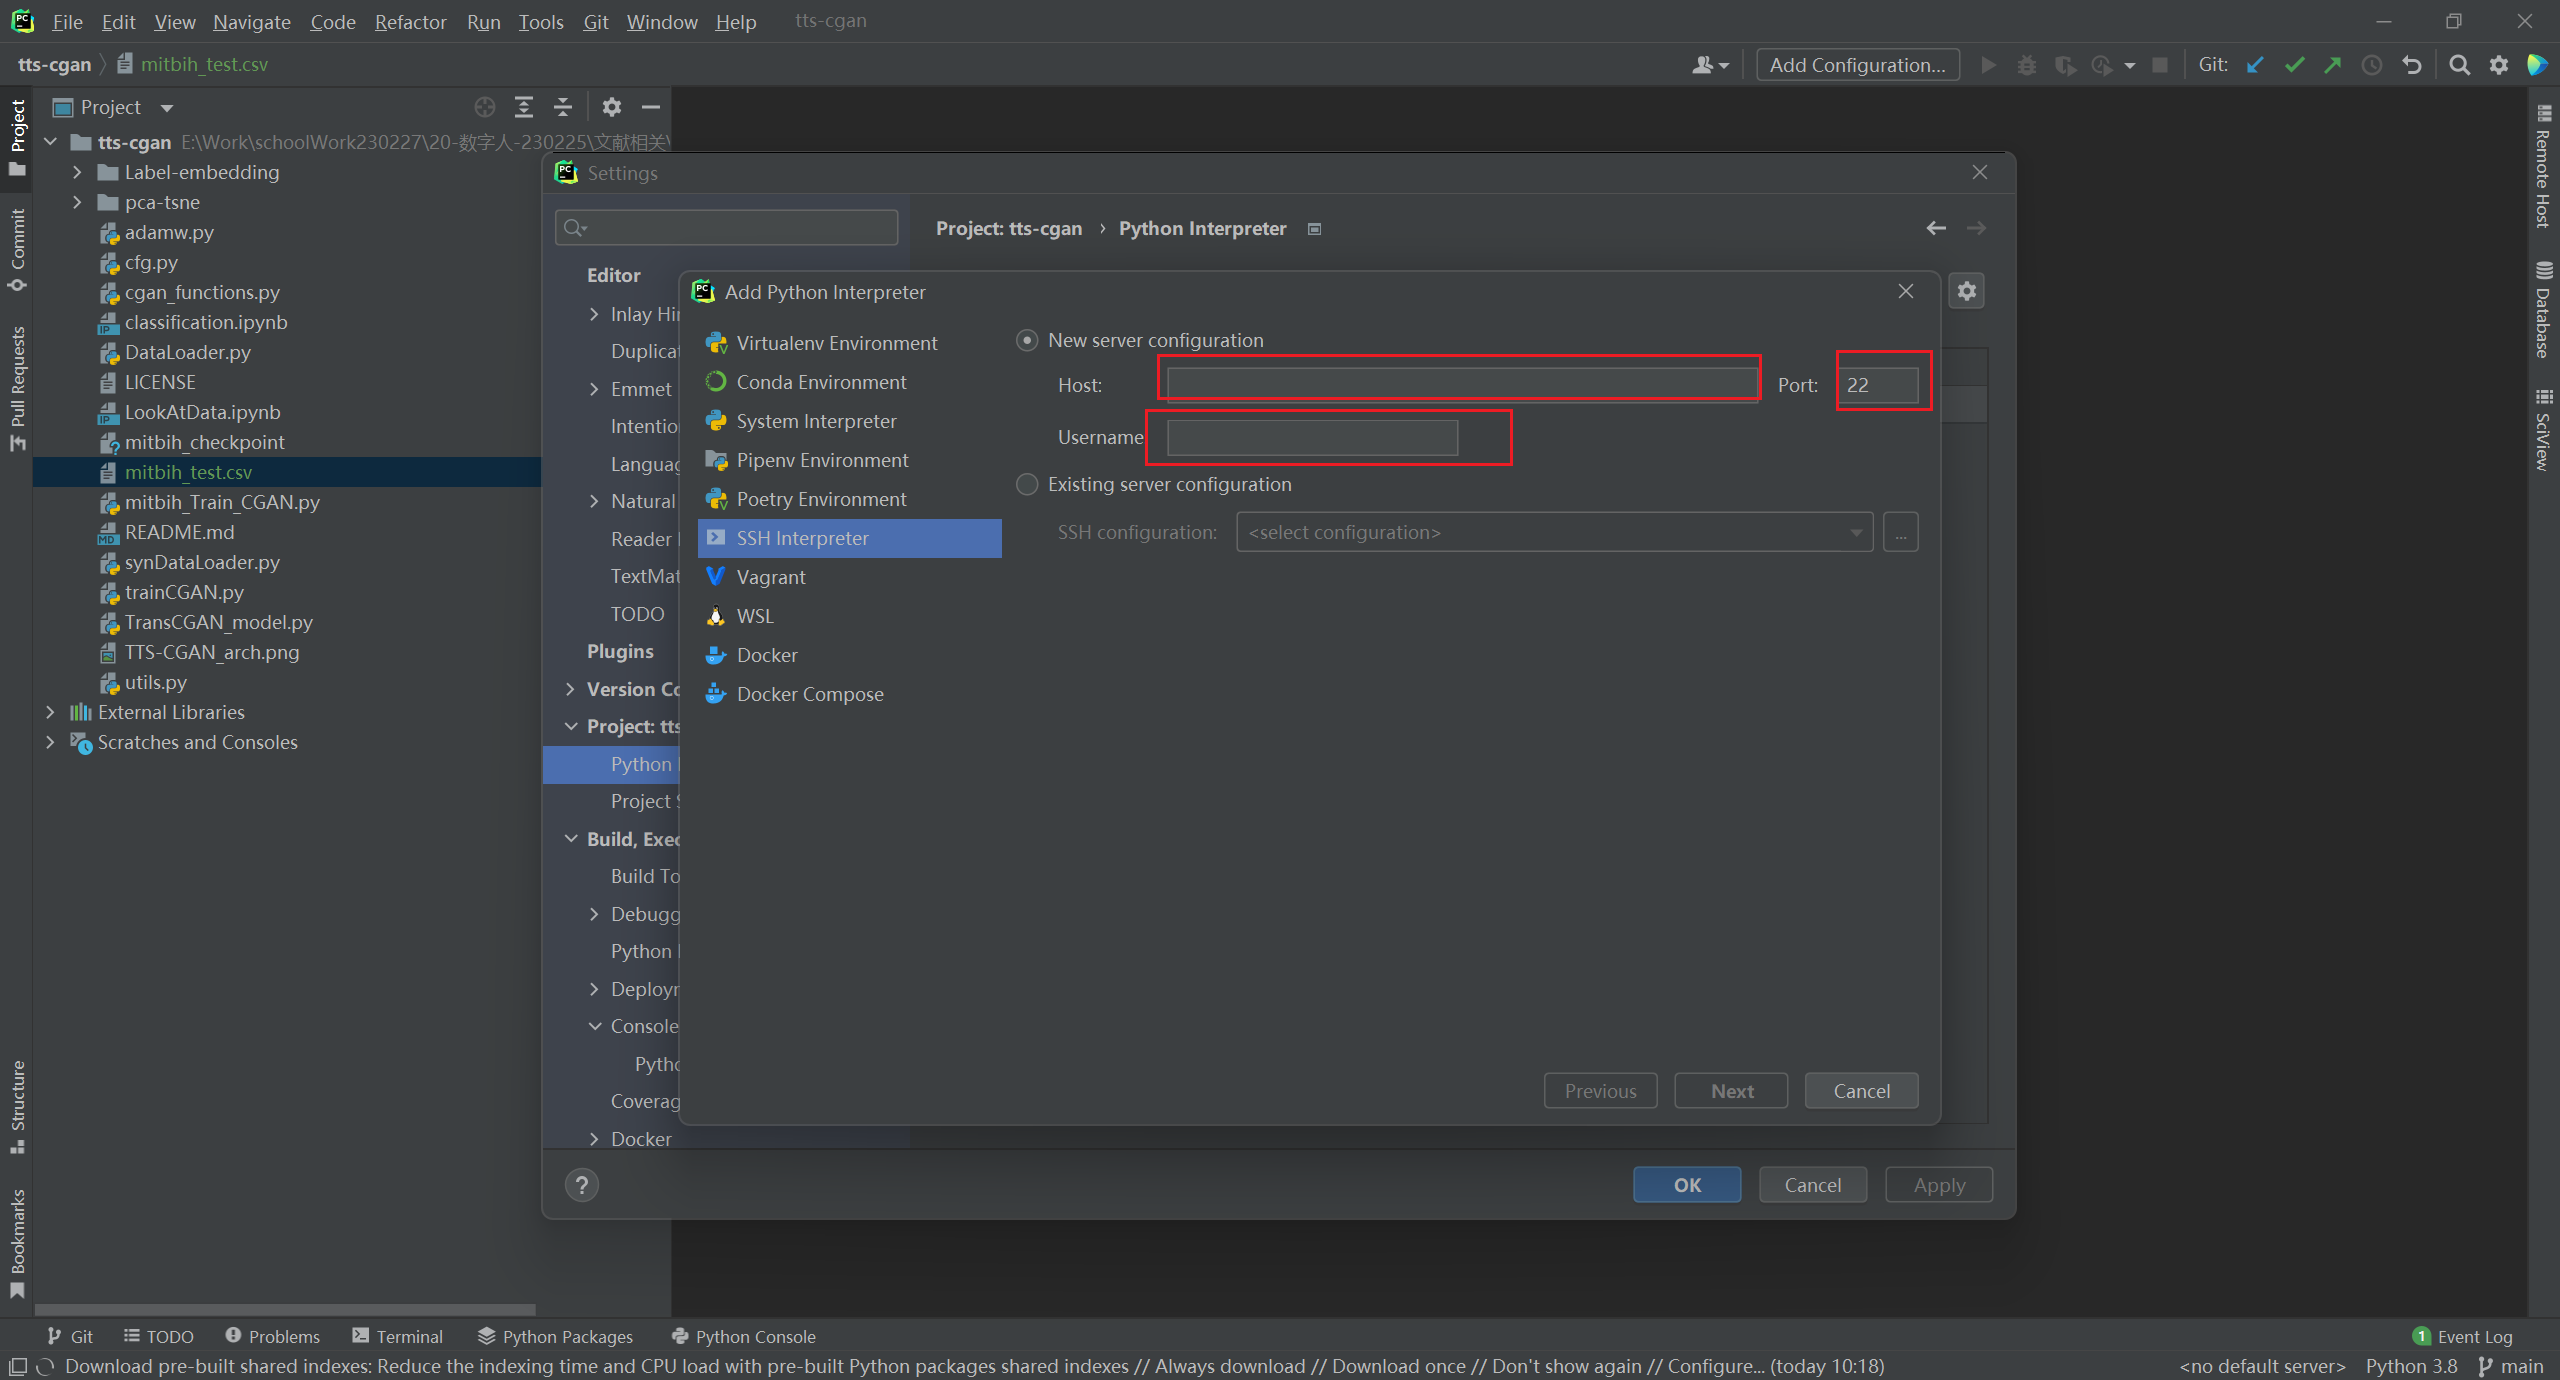This screenshot has height=1380, width=2560.
Task: Open Project panel gear options
Action: click(x=612, y=107)
